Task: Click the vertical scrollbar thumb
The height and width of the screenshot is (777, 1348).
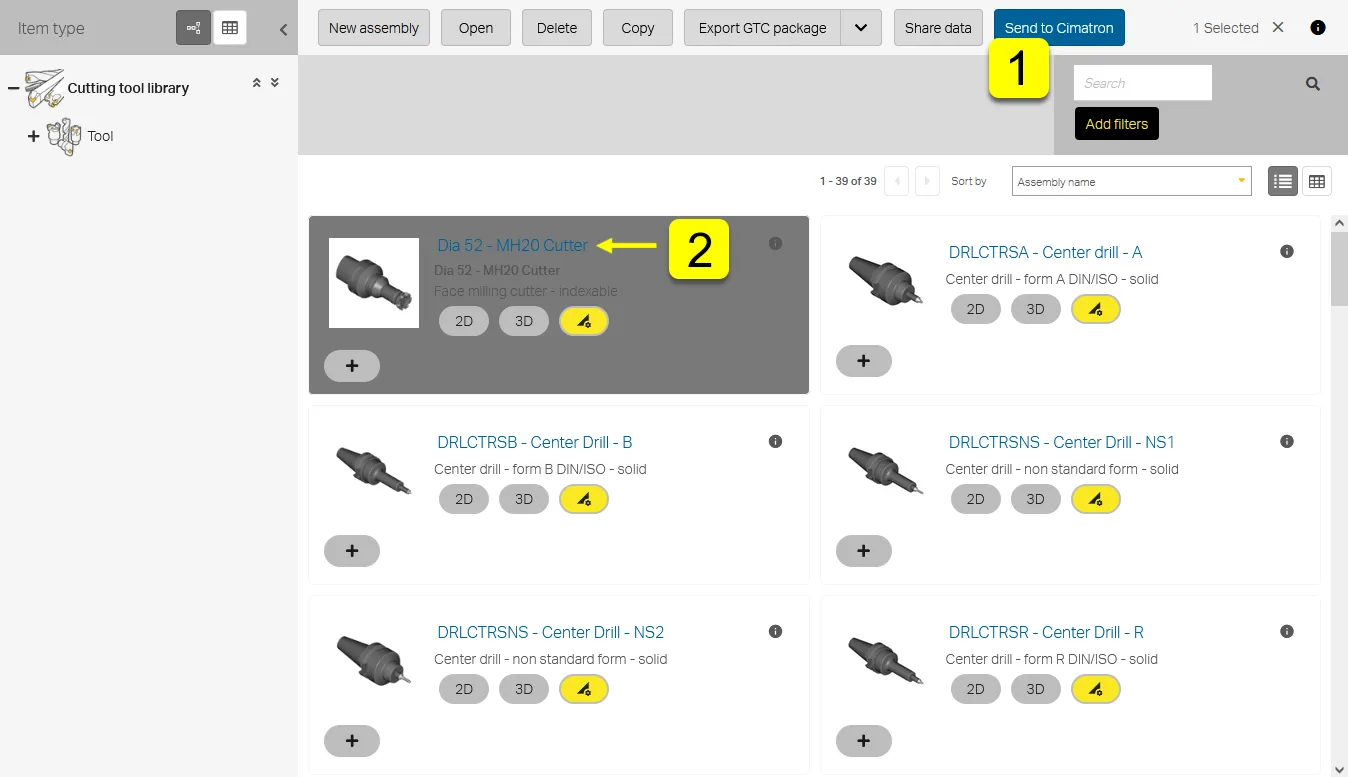Action: 1339,267
